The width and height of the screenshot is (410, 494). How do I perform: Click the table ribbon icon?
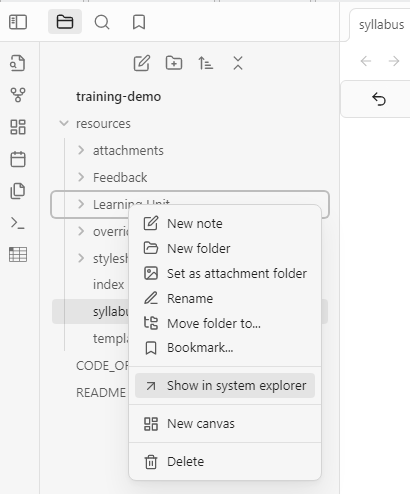coord(18,255)
